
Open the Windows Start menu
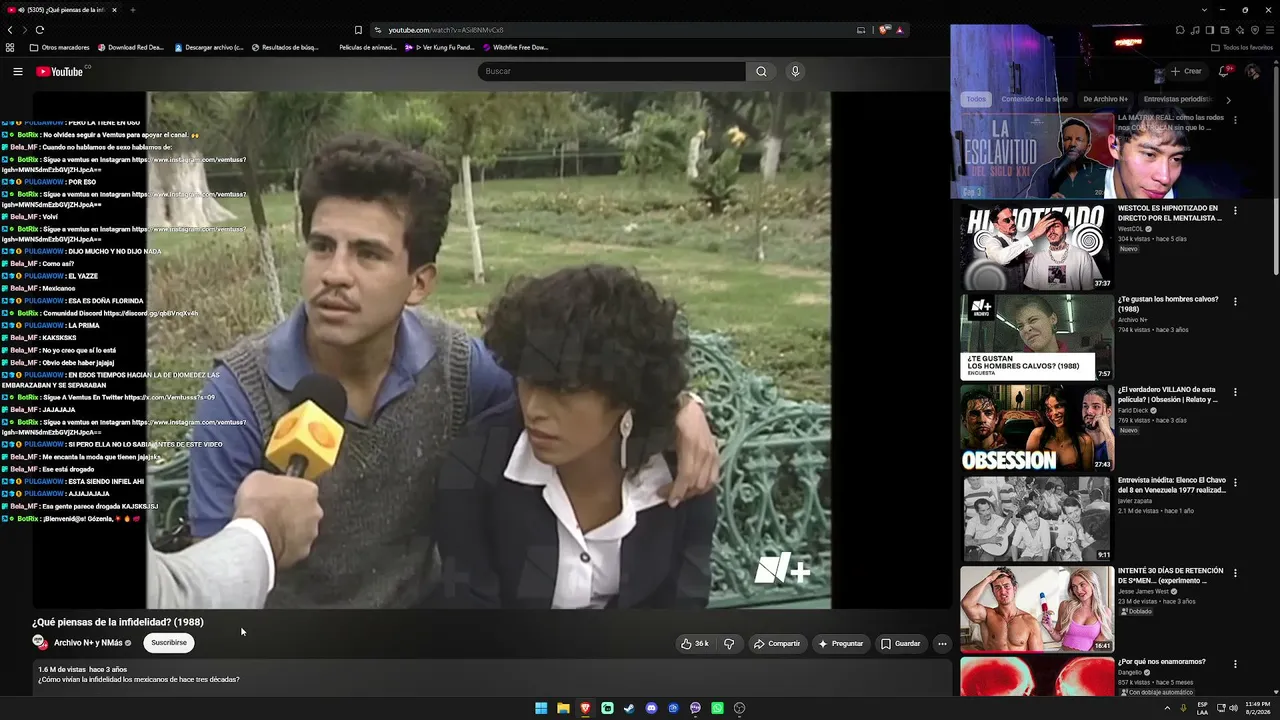(541, 708)
